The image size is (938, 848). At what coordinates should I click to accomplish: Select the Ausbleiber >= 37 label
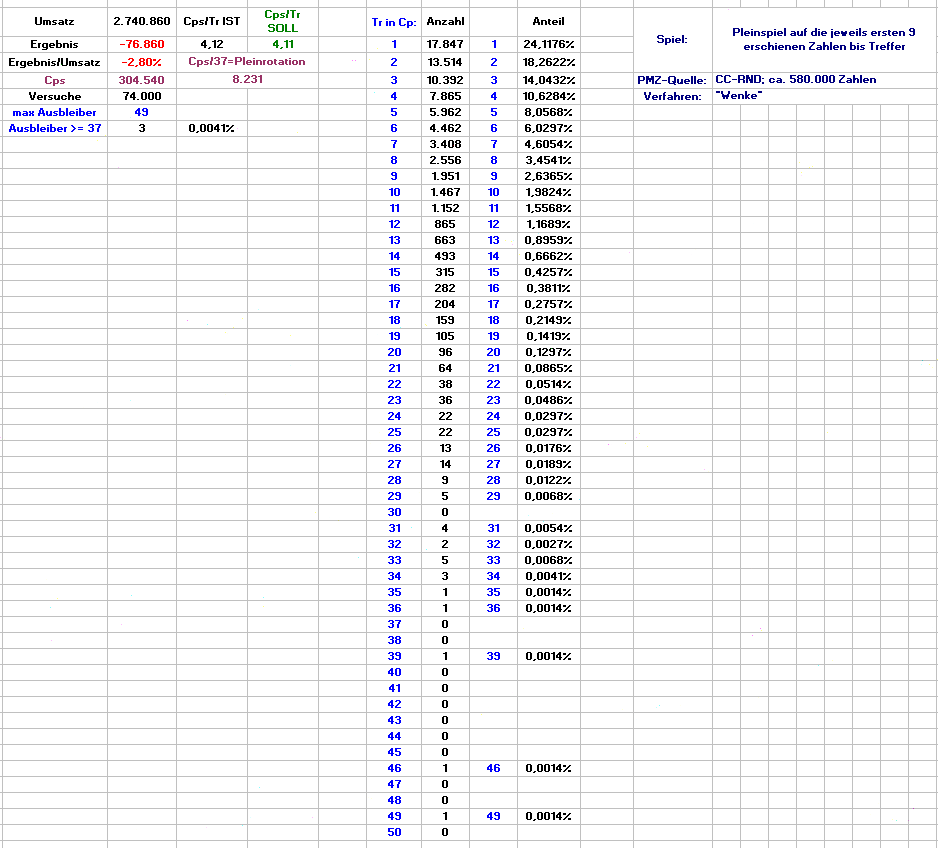point(54,129)
